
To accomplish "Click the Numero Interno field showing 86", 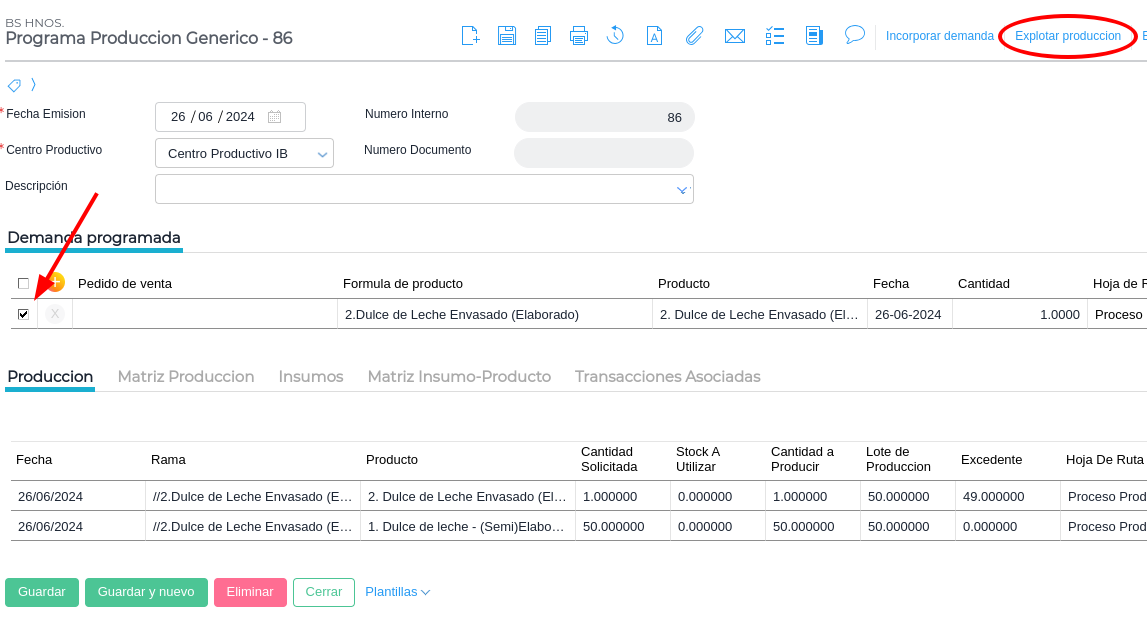I will click(605, 117).
